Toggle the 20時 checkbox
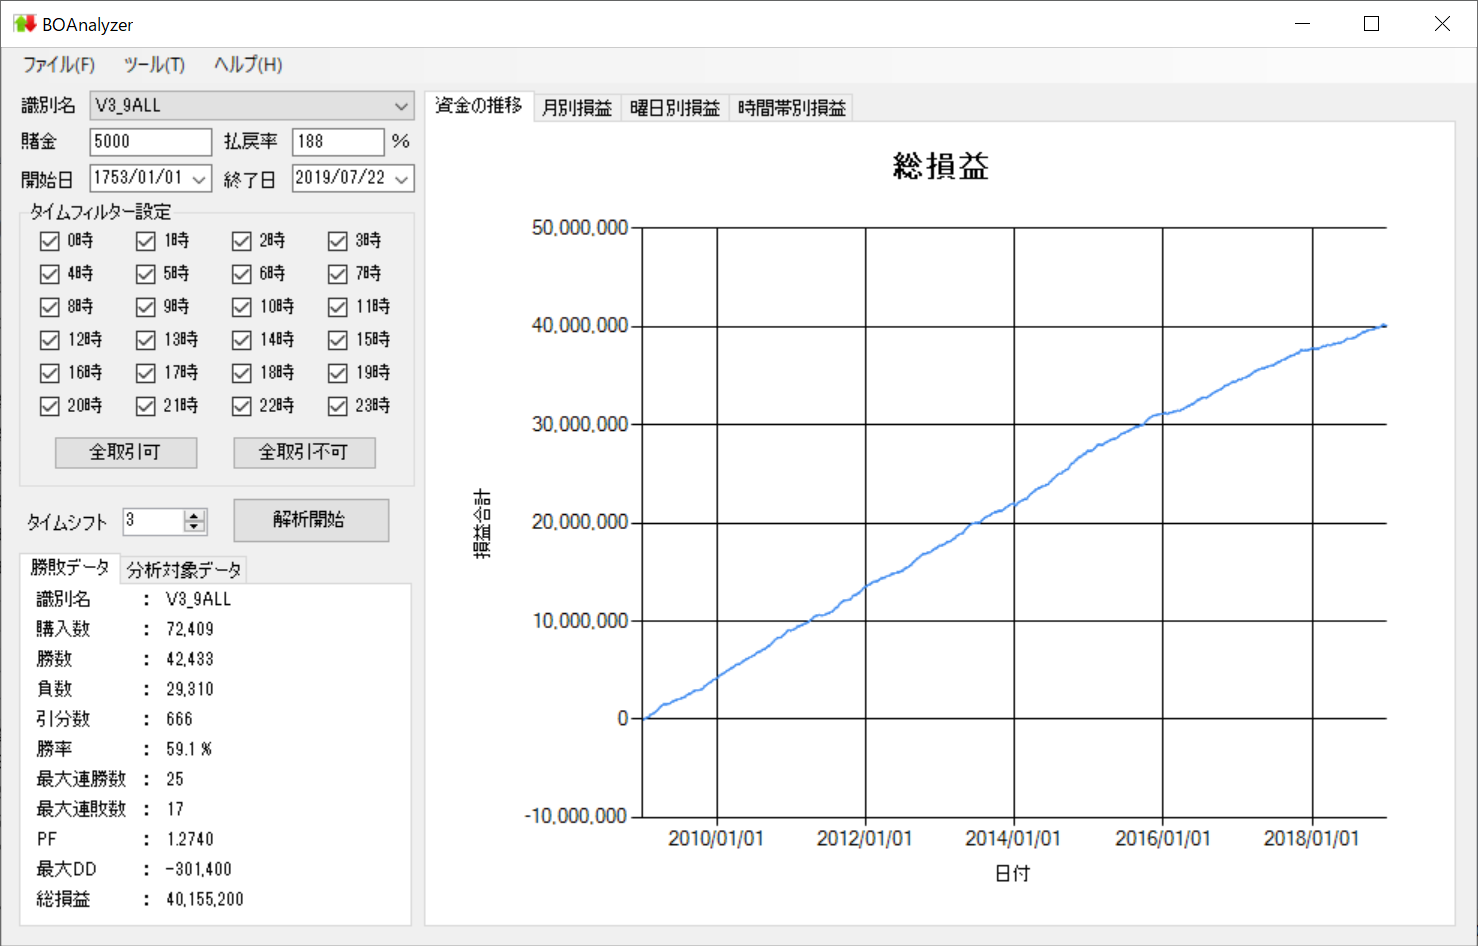The height and width of the screenshot is (946, 1478). tap(50, 406)
